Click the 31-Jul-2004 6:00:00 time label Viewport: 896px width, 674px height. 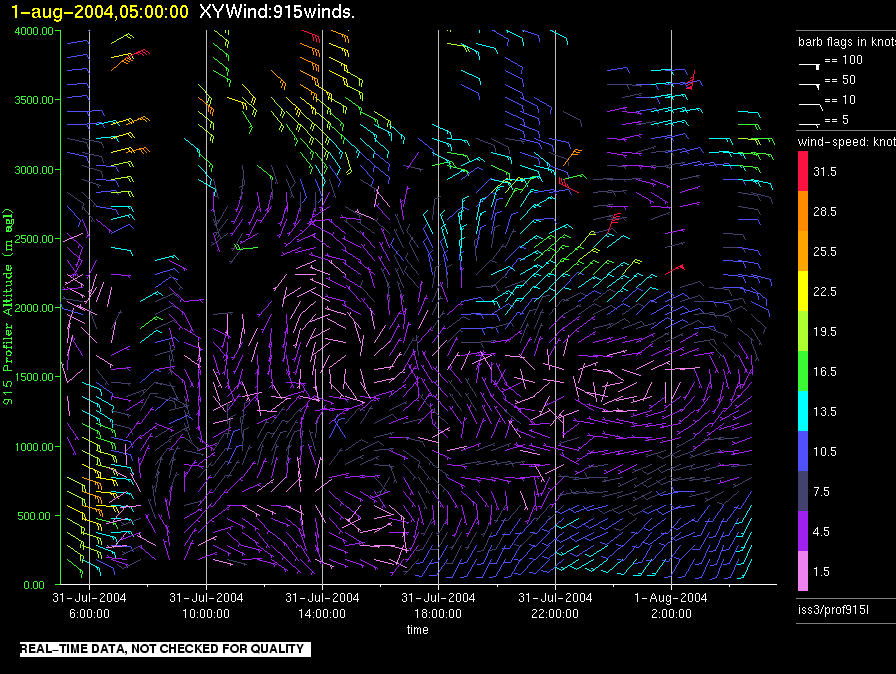89,605
